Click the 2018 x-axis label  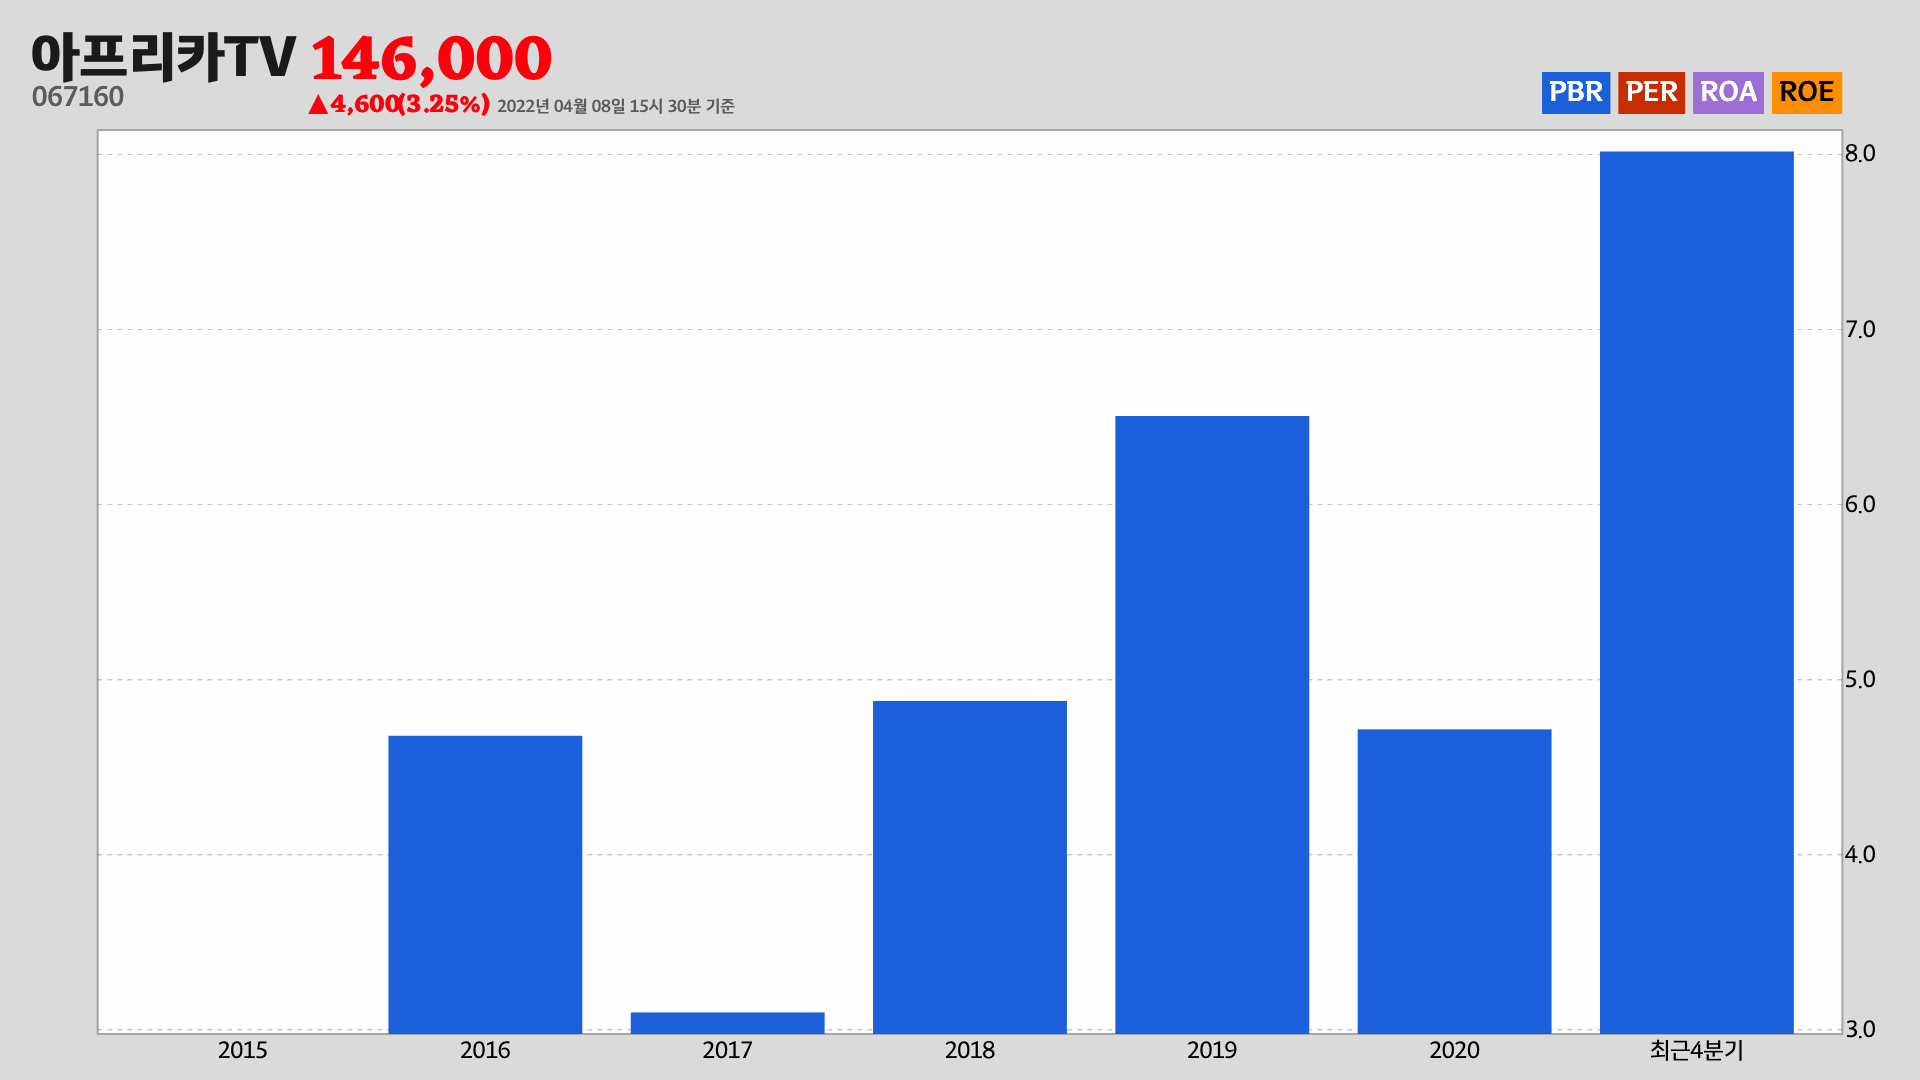(970, 1050)
